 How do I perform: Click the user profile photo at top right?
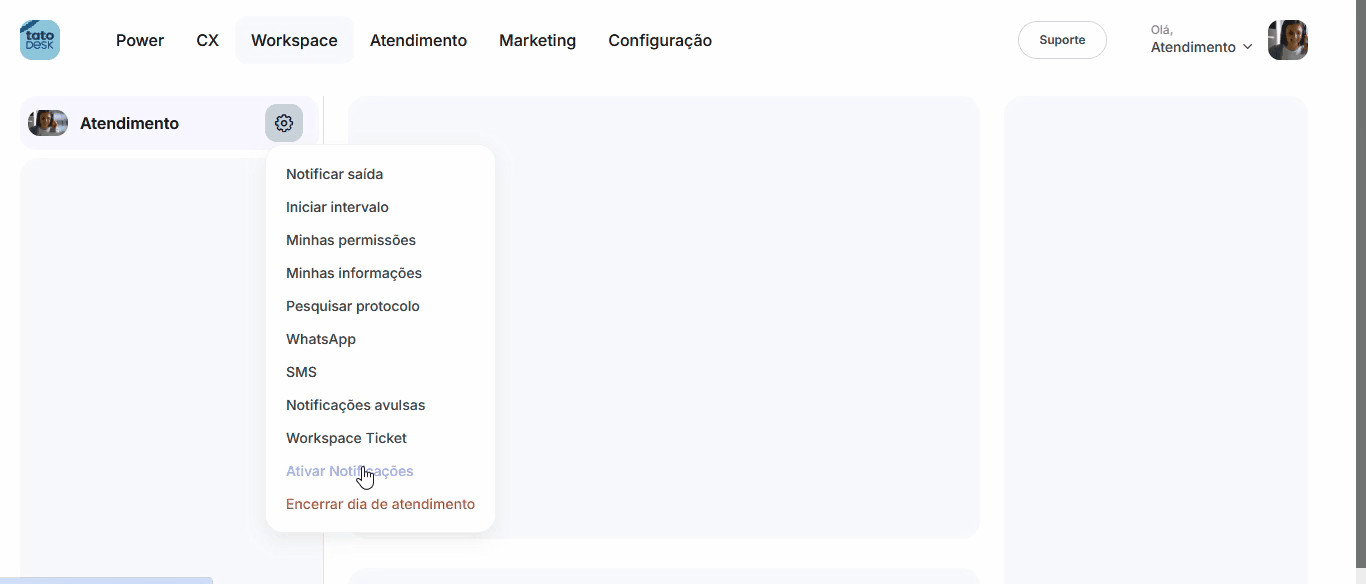tap(1287, 40)
